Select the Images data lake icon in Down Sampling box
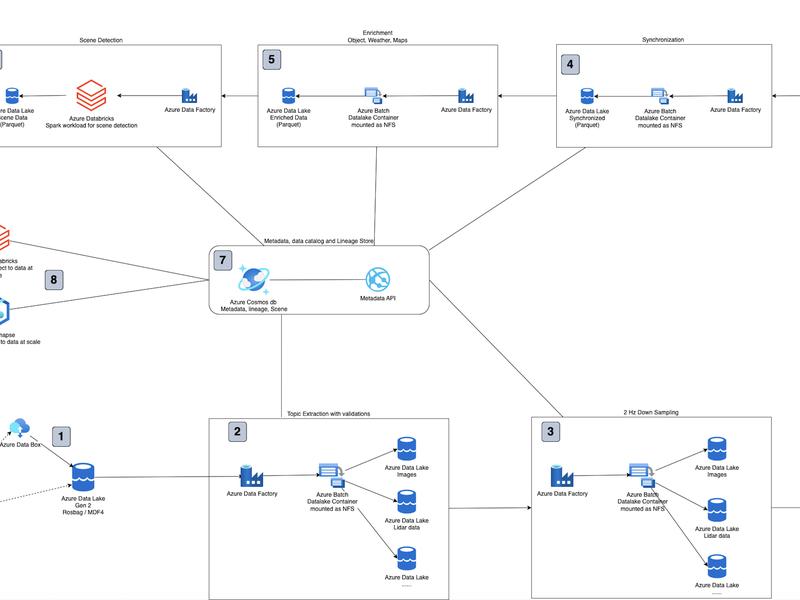 (x=717, y=449)
